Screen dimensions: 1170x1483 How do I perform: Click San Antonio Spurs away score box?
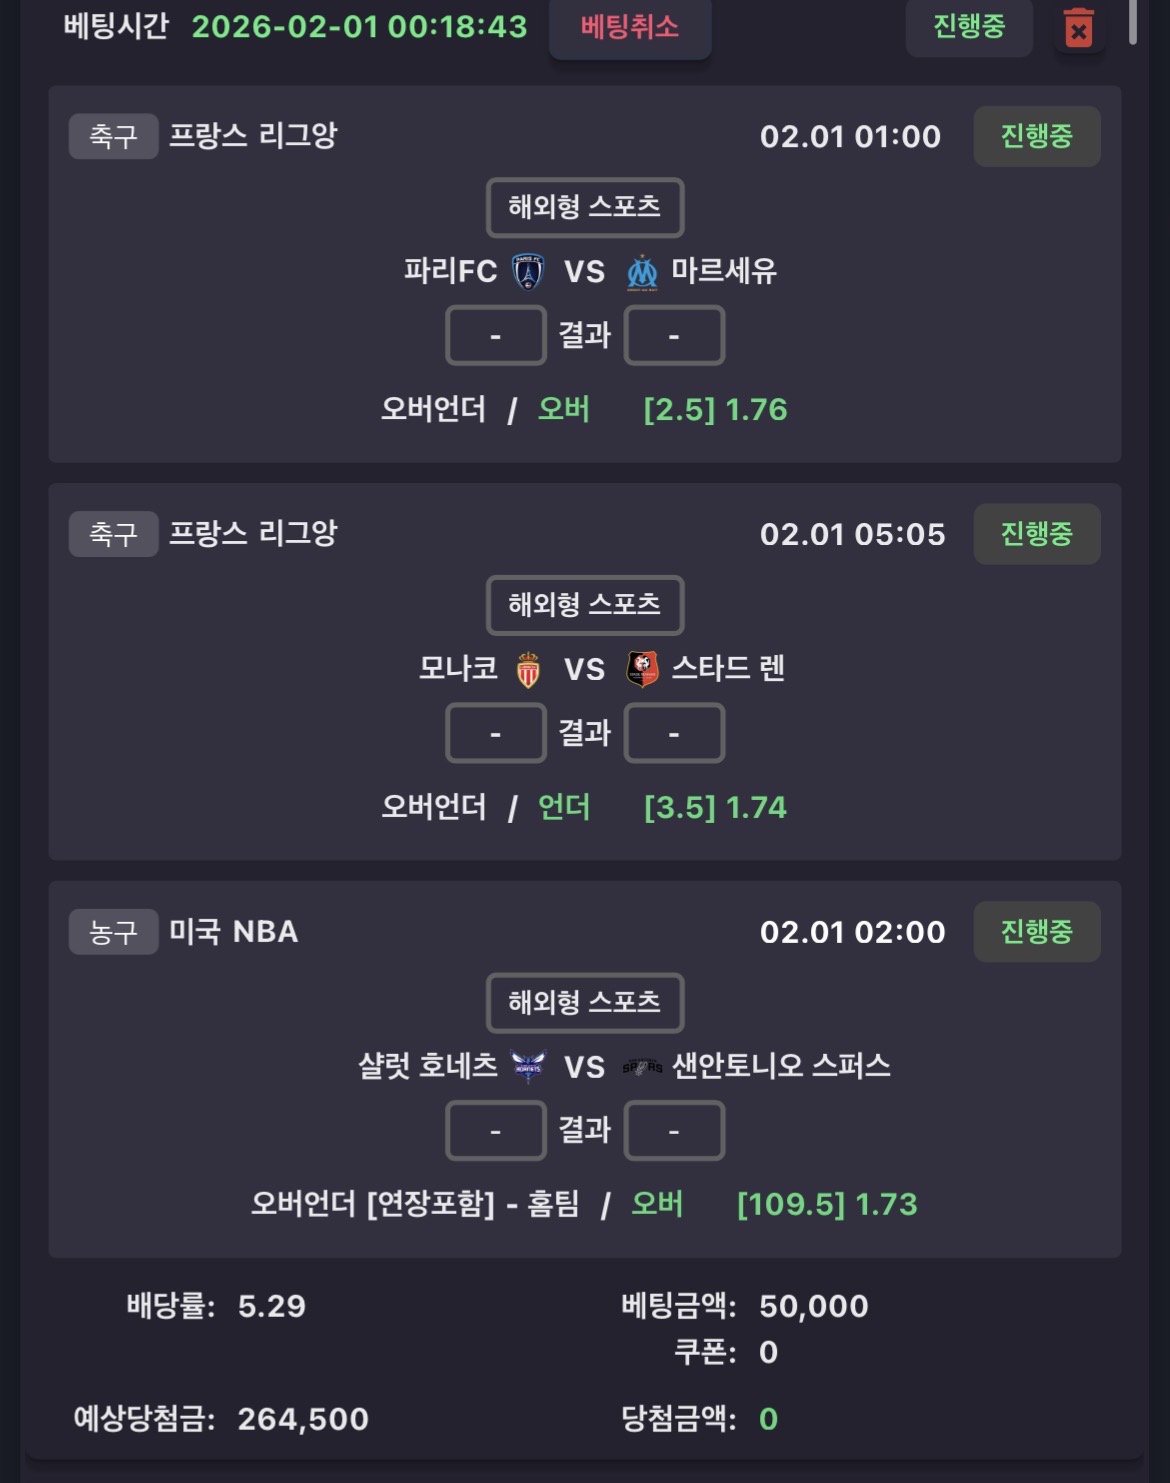(x=674, y=1130)
